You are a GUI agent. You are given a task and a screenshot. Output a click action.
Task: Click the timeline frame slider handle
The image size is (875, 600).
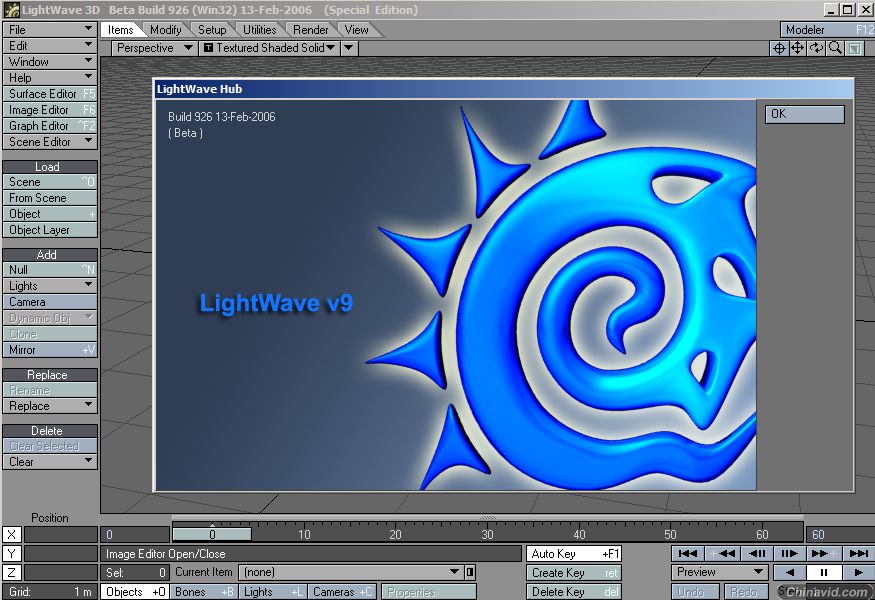(x=212, y=534)
